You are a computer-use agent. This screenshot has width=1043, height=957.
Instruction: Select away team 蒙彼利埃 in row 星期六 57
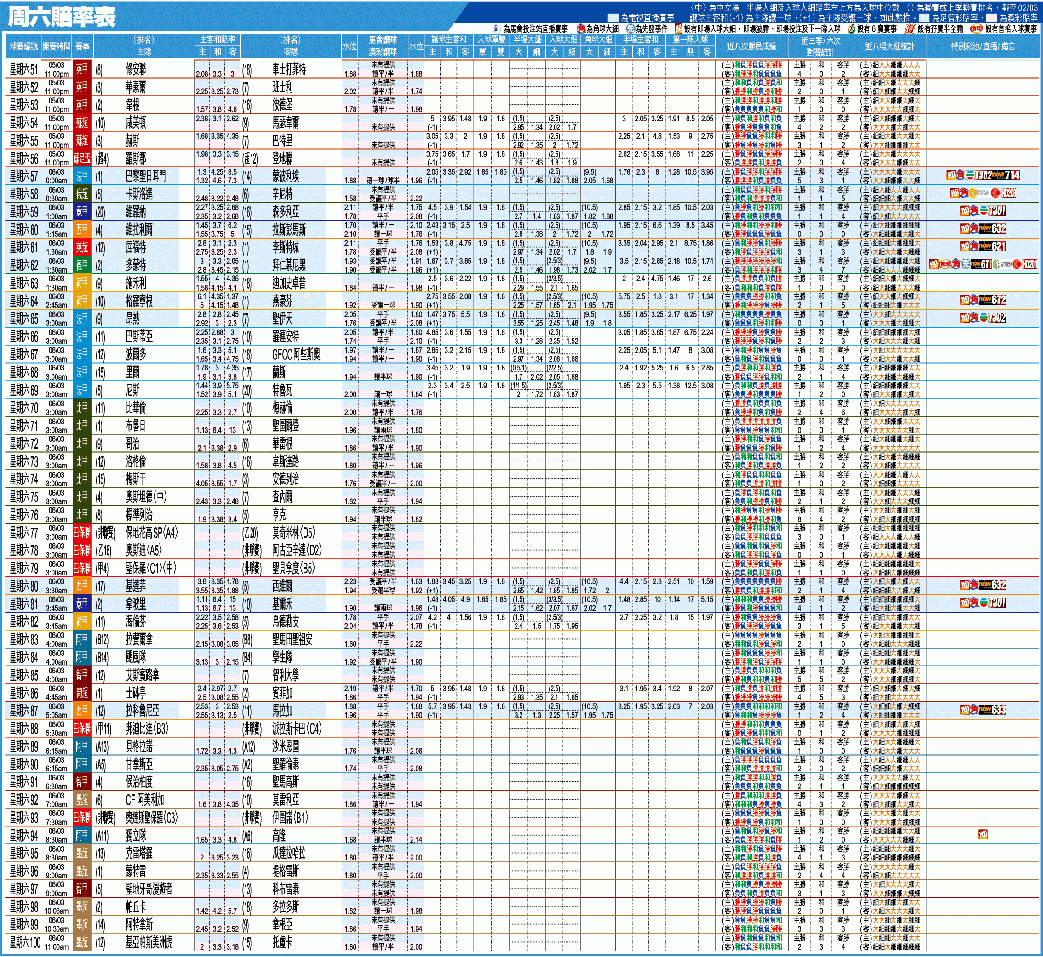[x=285, y=176]
